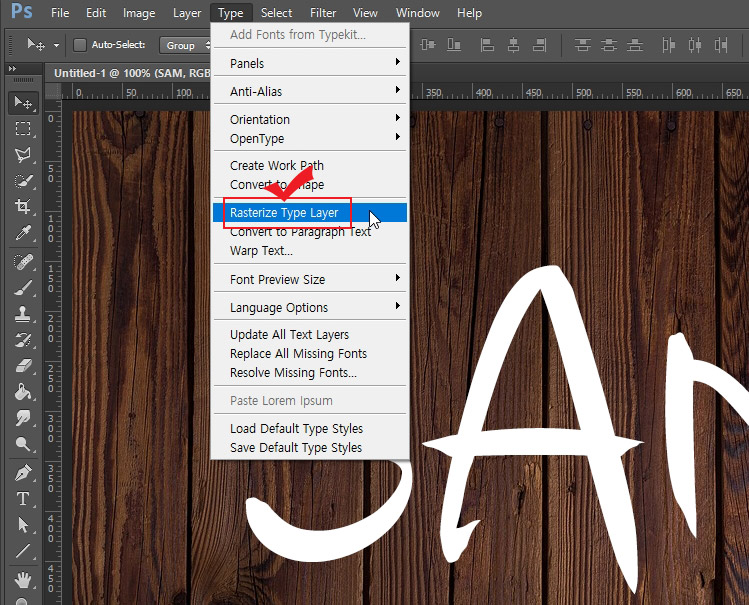Click distribute right edges icon

[721, 45]
